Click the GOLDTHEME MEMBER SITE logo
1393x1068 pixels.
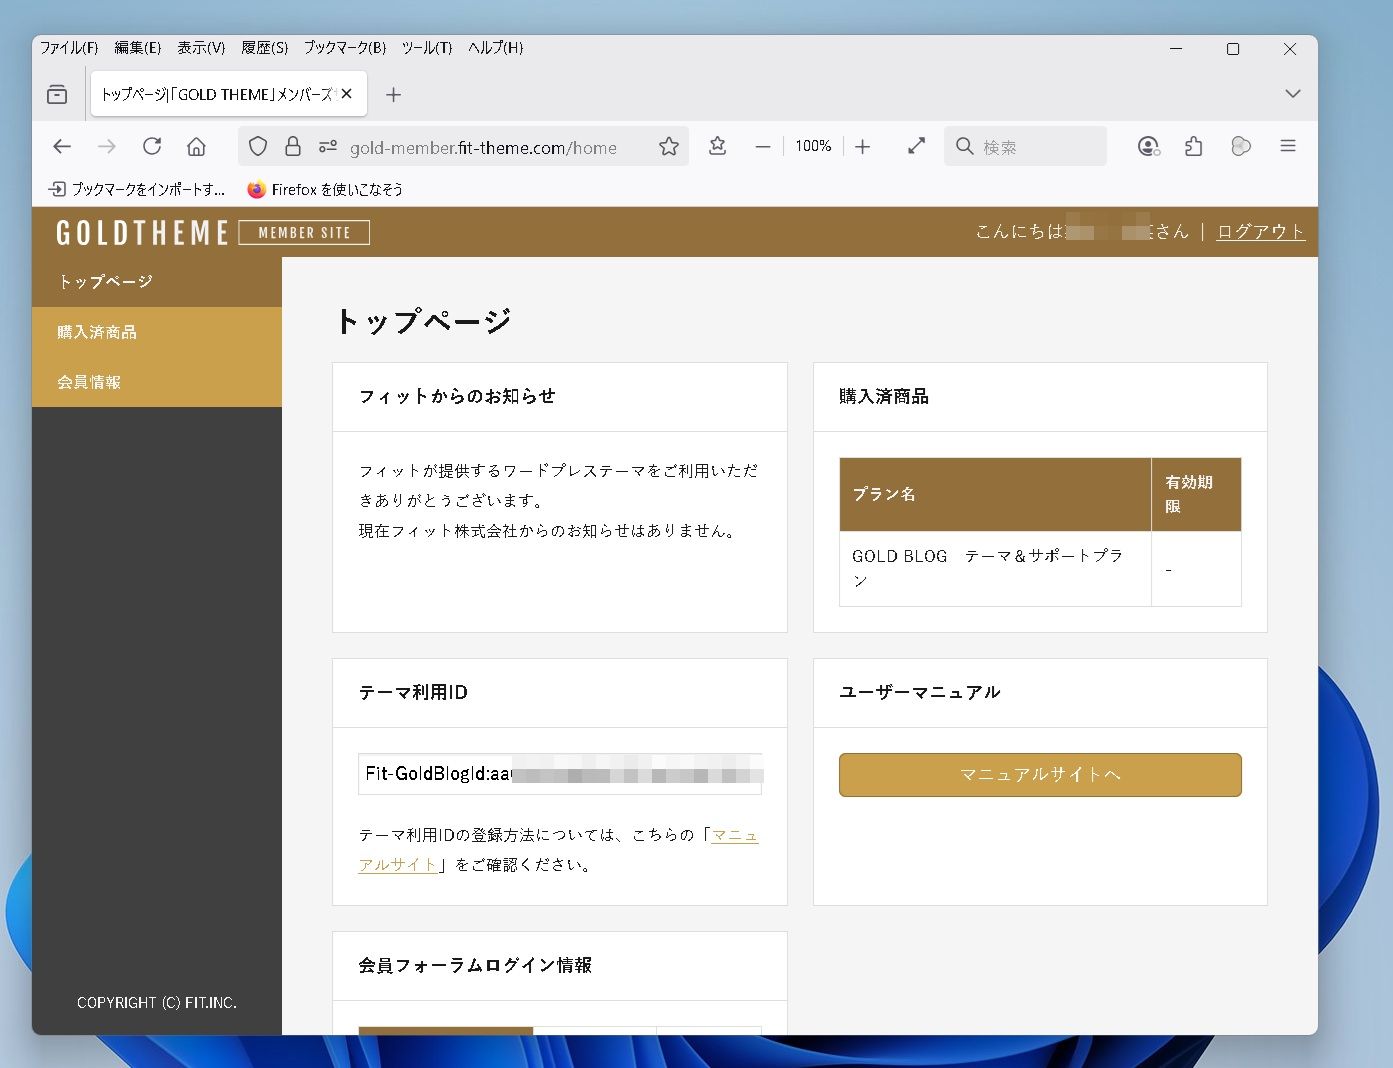[x=213, y=232]
